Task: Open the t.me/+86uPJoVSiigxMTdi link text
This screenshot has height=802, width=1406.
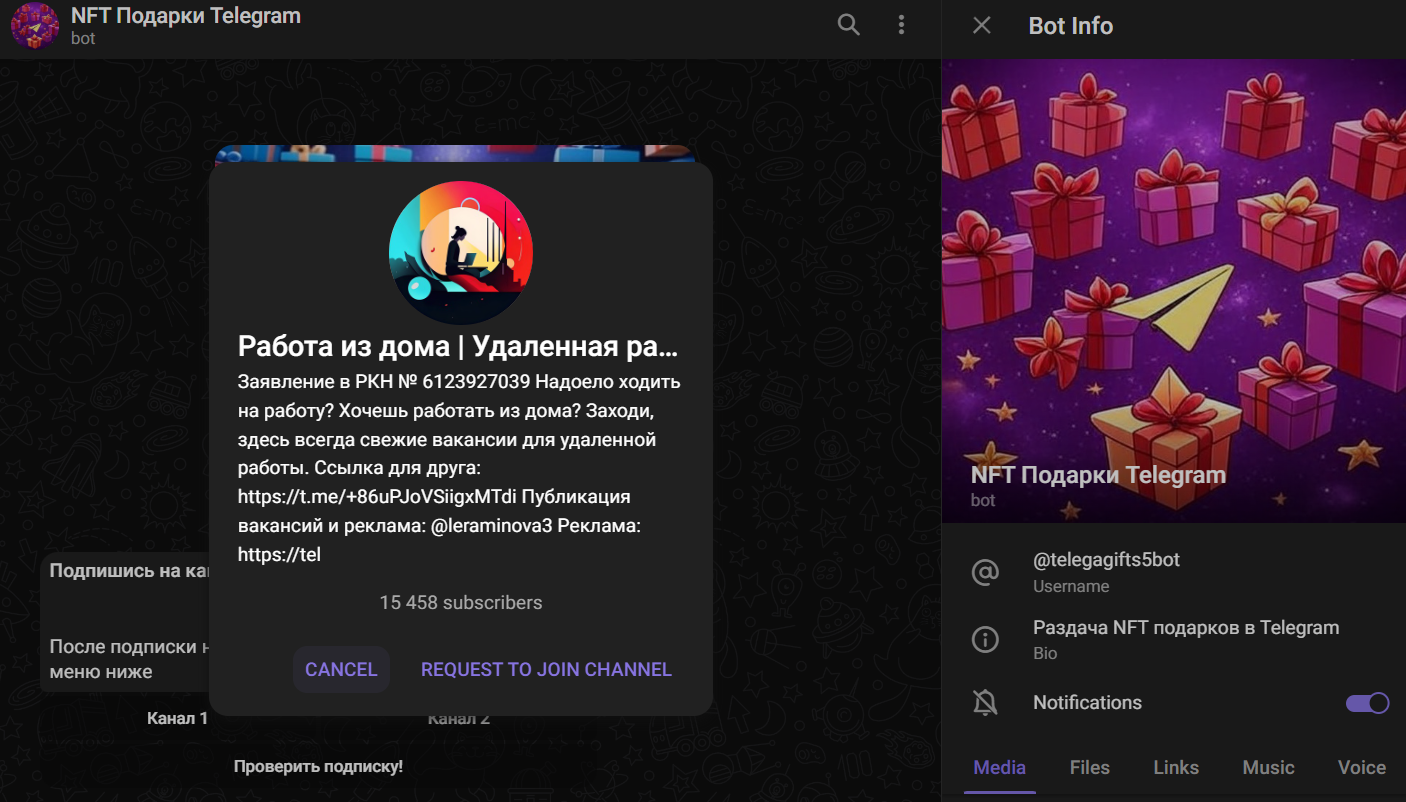Action: pyautogui.click(x=377, y=497)
